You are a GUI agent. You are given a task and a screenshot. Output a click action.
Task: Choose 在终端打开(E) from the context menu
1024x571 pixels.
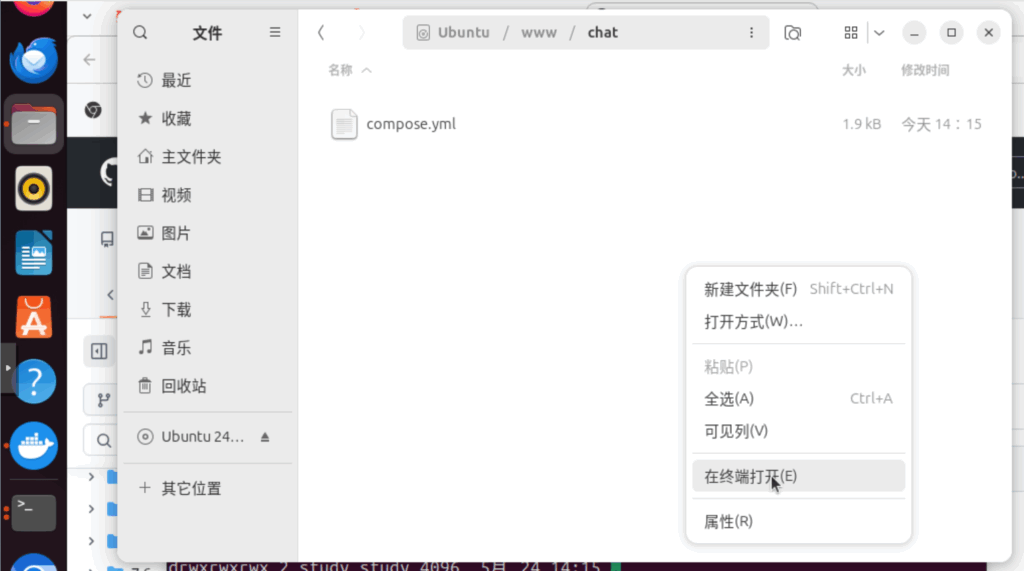[x=798, y=476]
